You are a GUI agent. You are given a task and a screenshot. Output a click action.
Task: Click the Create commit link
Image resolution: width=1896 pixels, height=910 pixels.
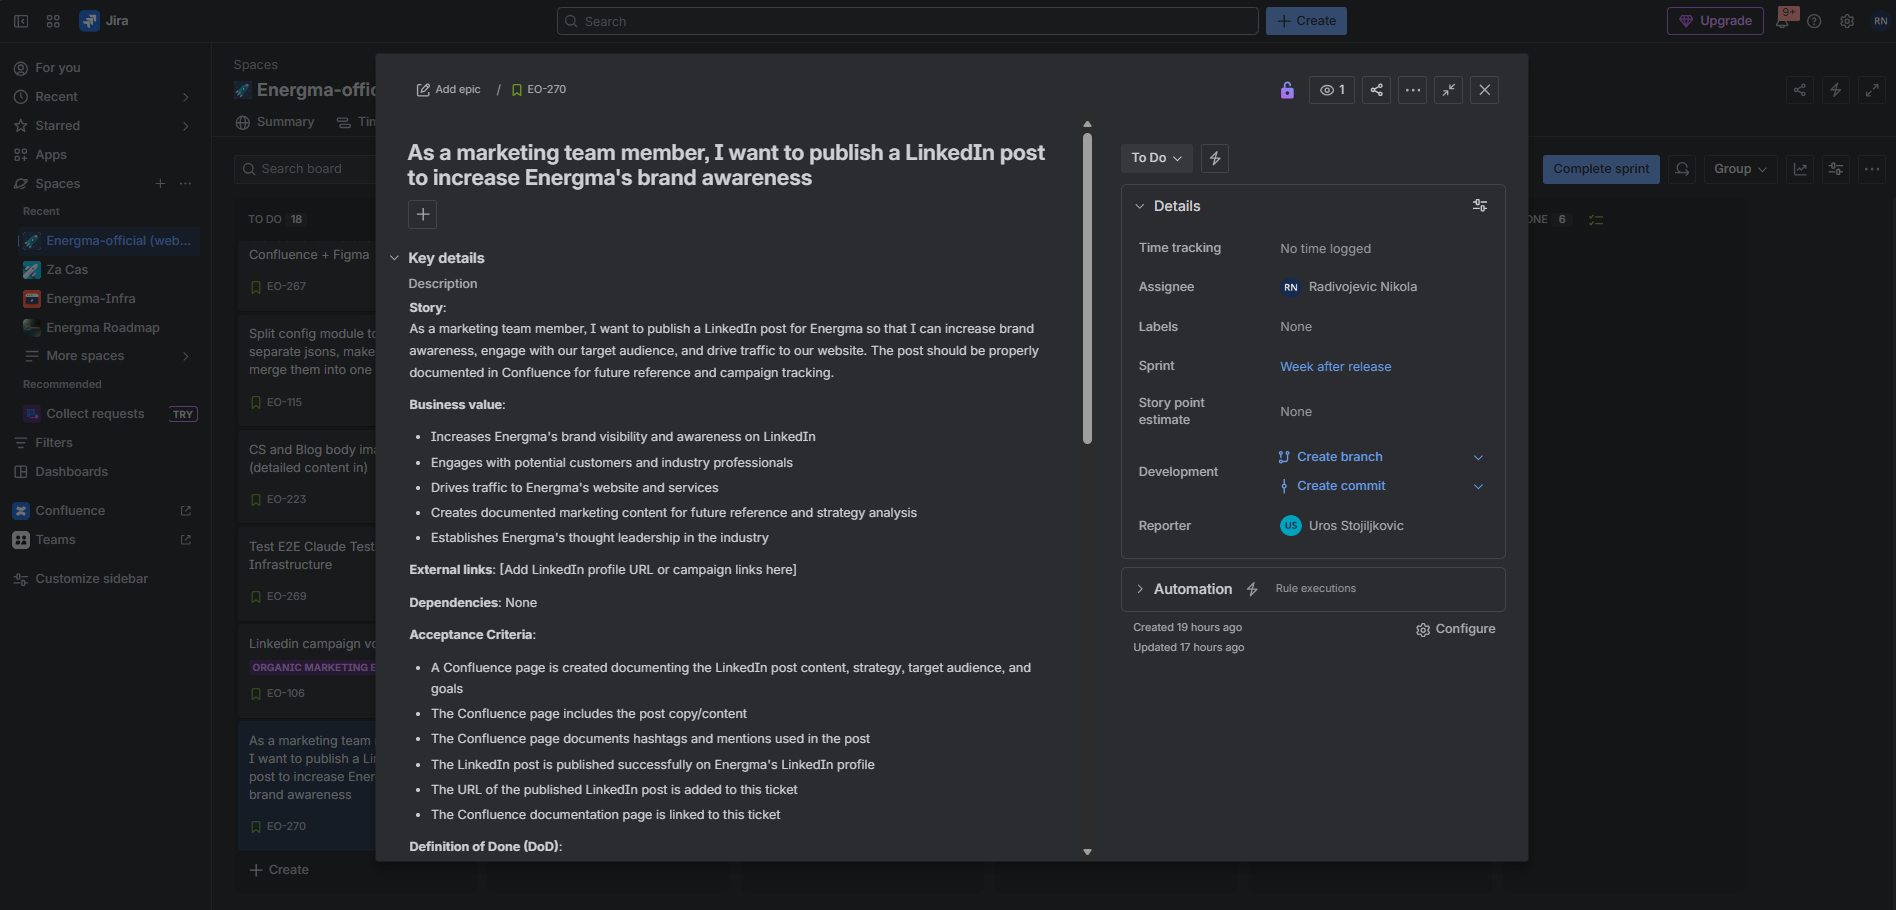point(1341,486)
